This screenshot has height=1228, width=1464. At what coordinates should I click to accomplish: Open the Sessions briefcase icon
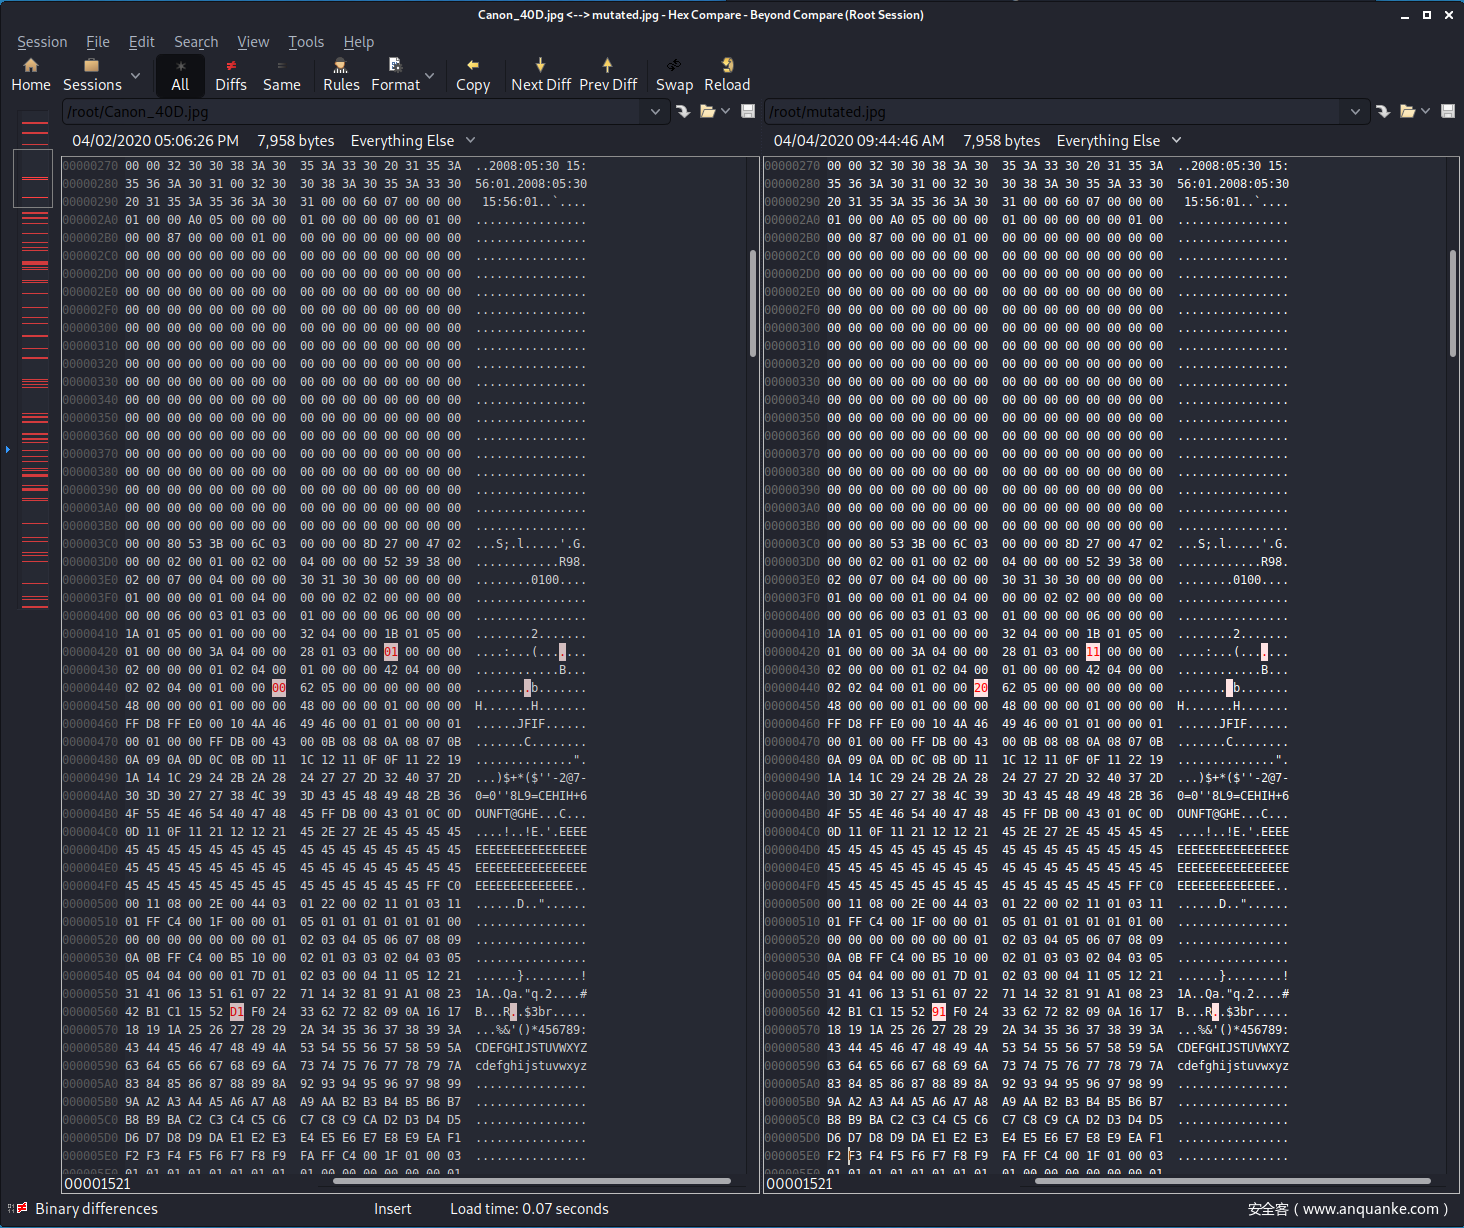pos(92,66)
